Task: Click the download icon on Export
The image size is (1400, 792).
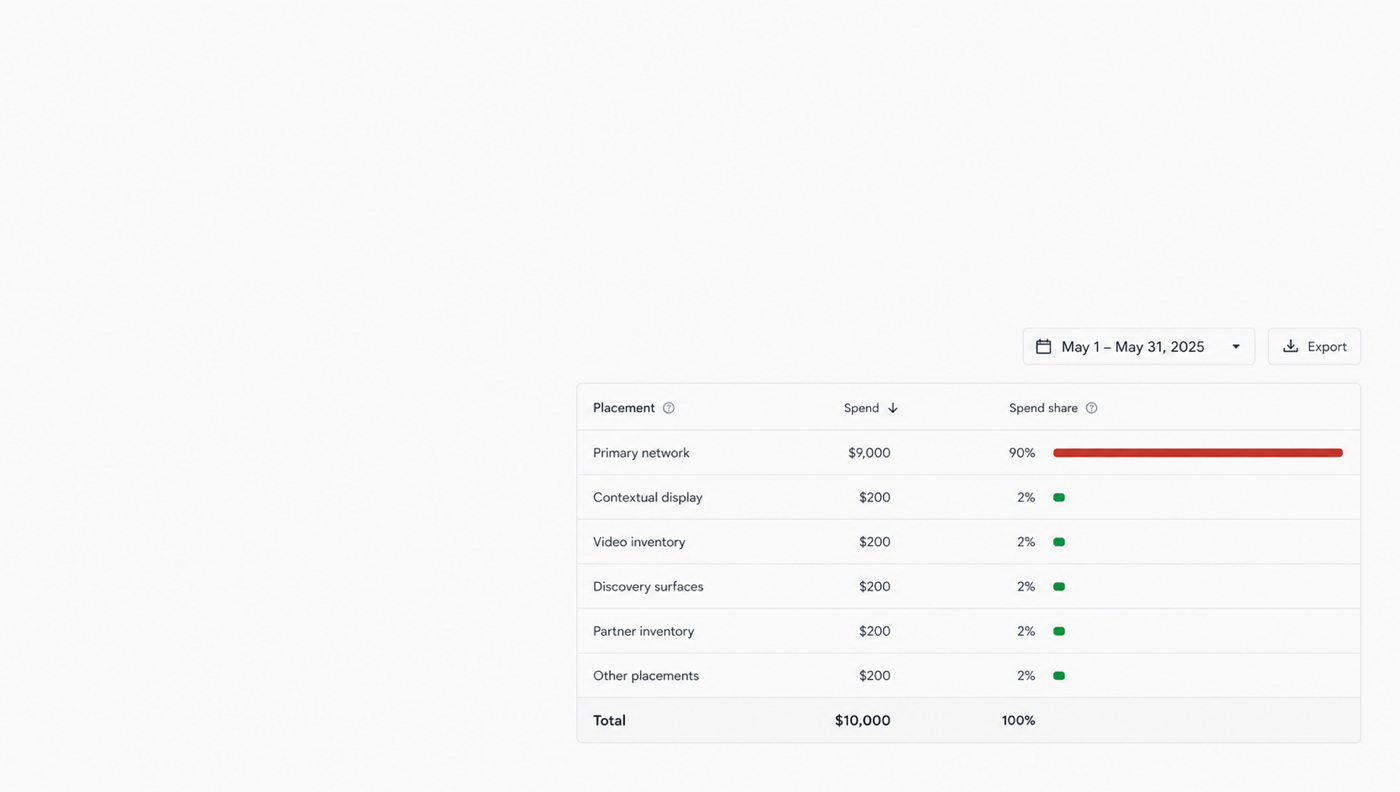Action: point(1290,346)
